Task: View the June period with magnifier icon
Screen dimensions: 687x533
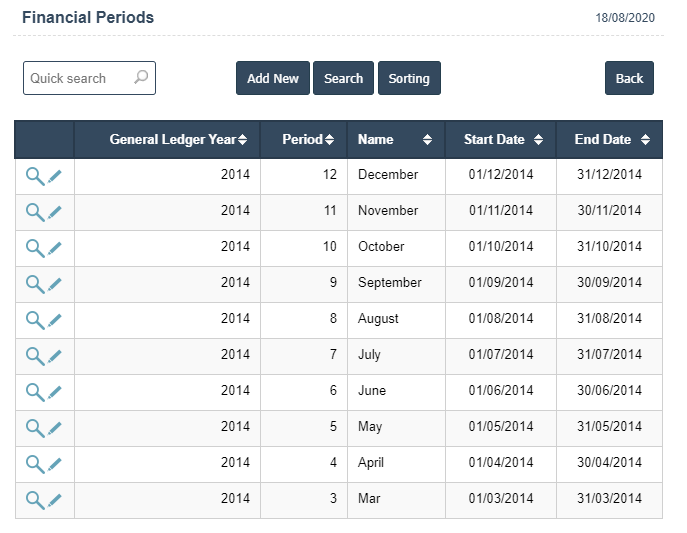Action: [x=34, y=392]
